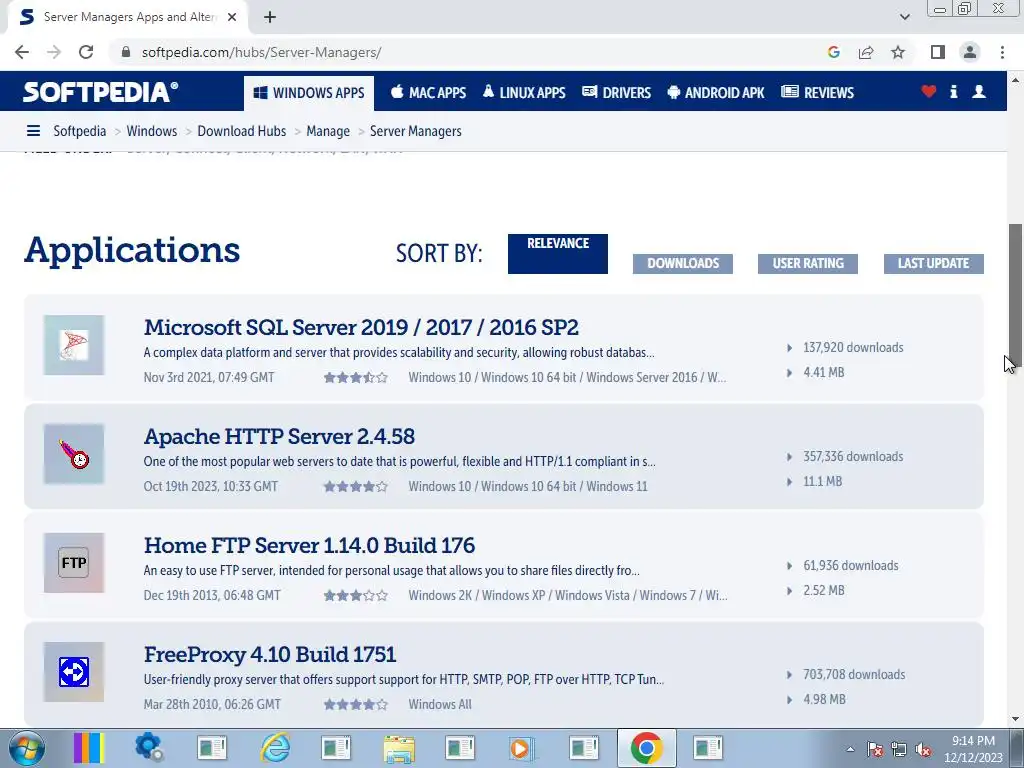Viewport: 1024px width, 768px height.
Task: Click the muted volume tray icon
Action: point(923,750)
